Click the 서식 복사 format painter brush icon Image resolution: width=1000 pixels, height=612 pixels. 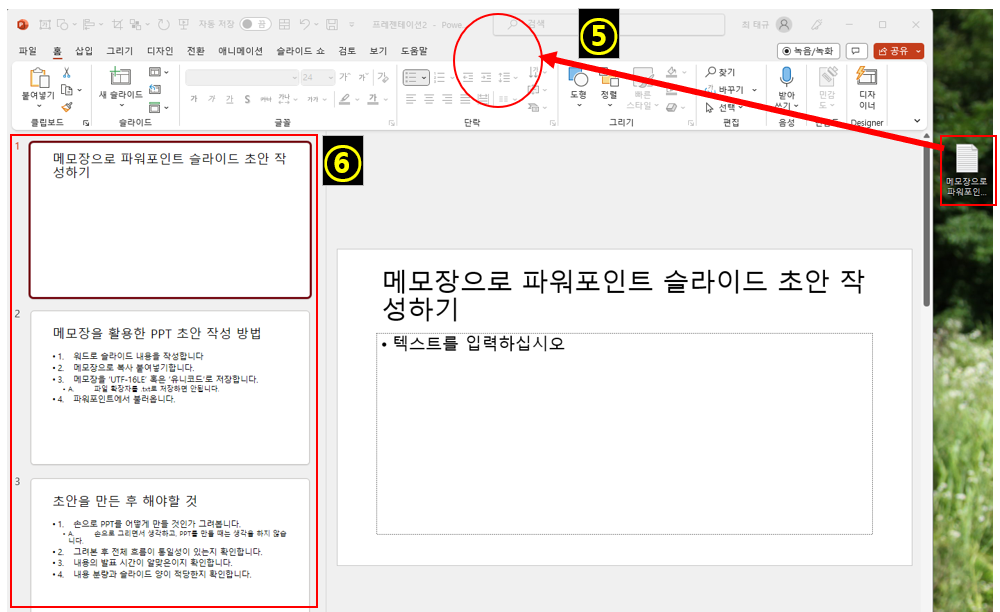(68, 106)
